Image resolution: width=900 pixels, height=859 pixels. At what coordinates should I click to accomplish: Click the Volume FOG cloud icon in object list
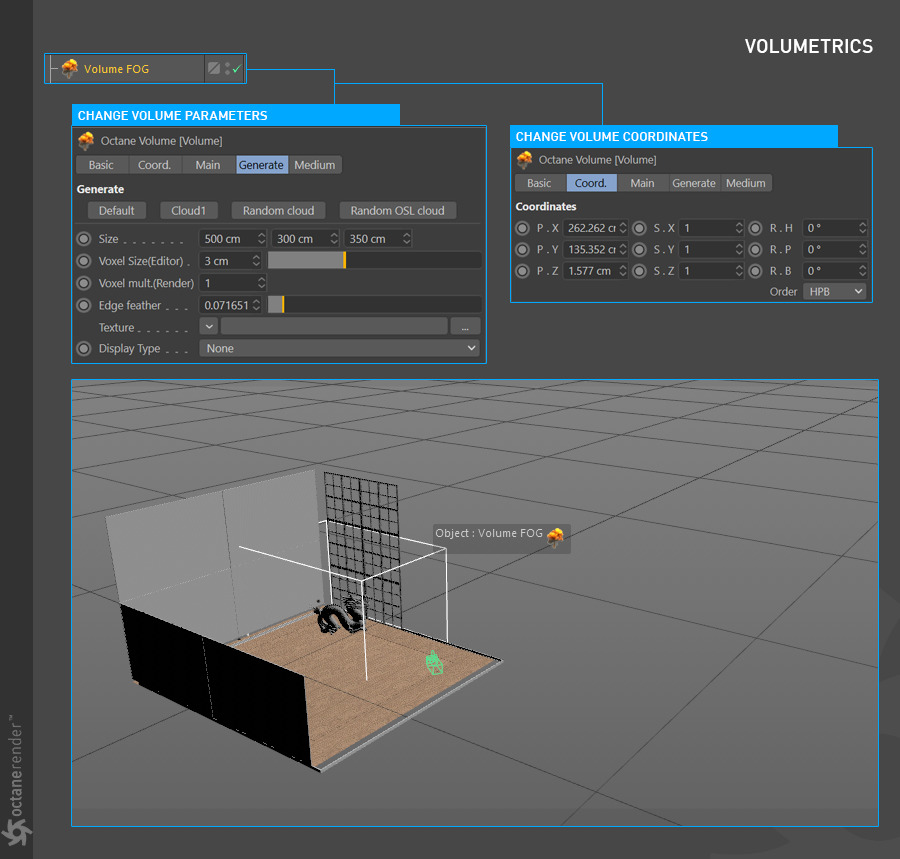(x=69, y=69)
